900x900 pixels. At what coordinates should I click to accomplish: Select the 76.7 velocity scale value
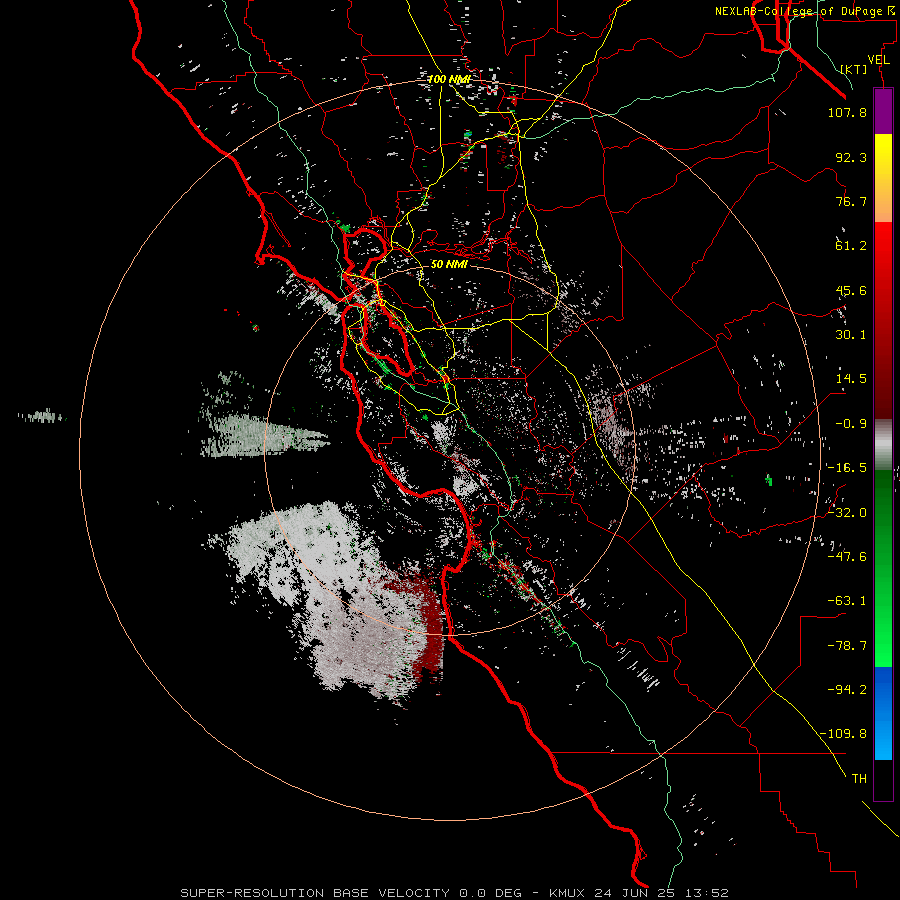coord(851,201)
